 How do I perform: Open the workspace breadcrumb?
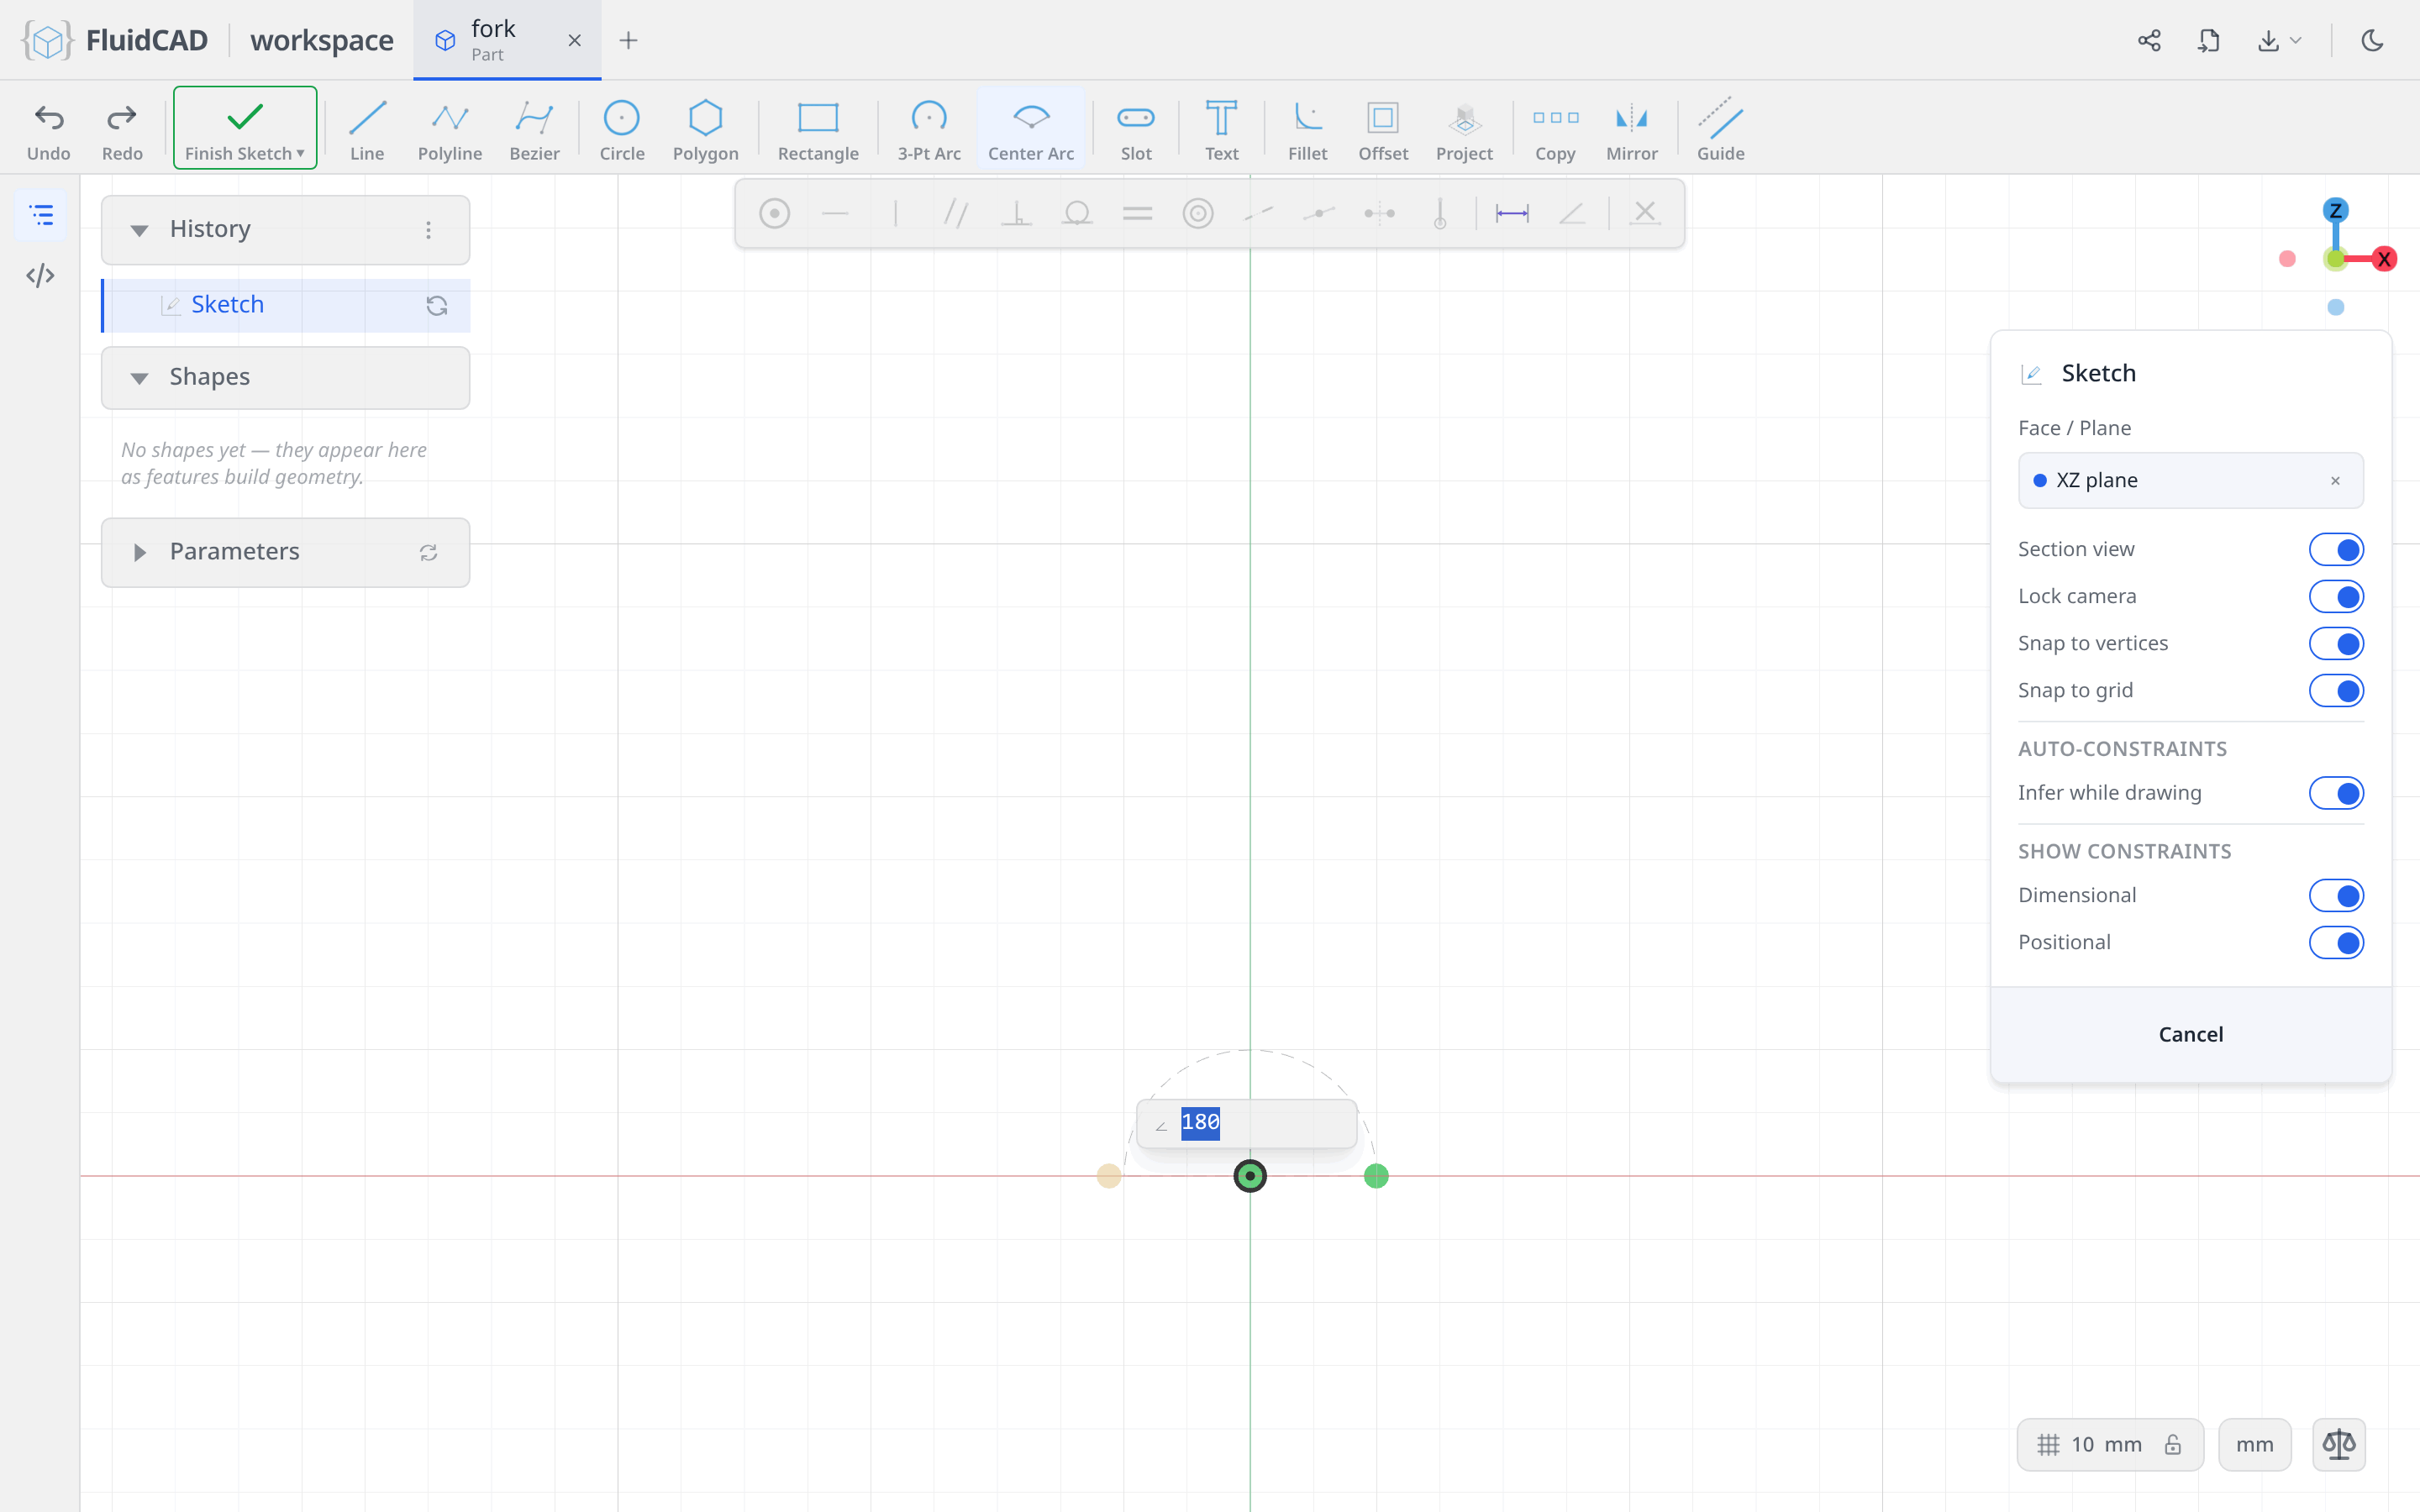point(321,40)
